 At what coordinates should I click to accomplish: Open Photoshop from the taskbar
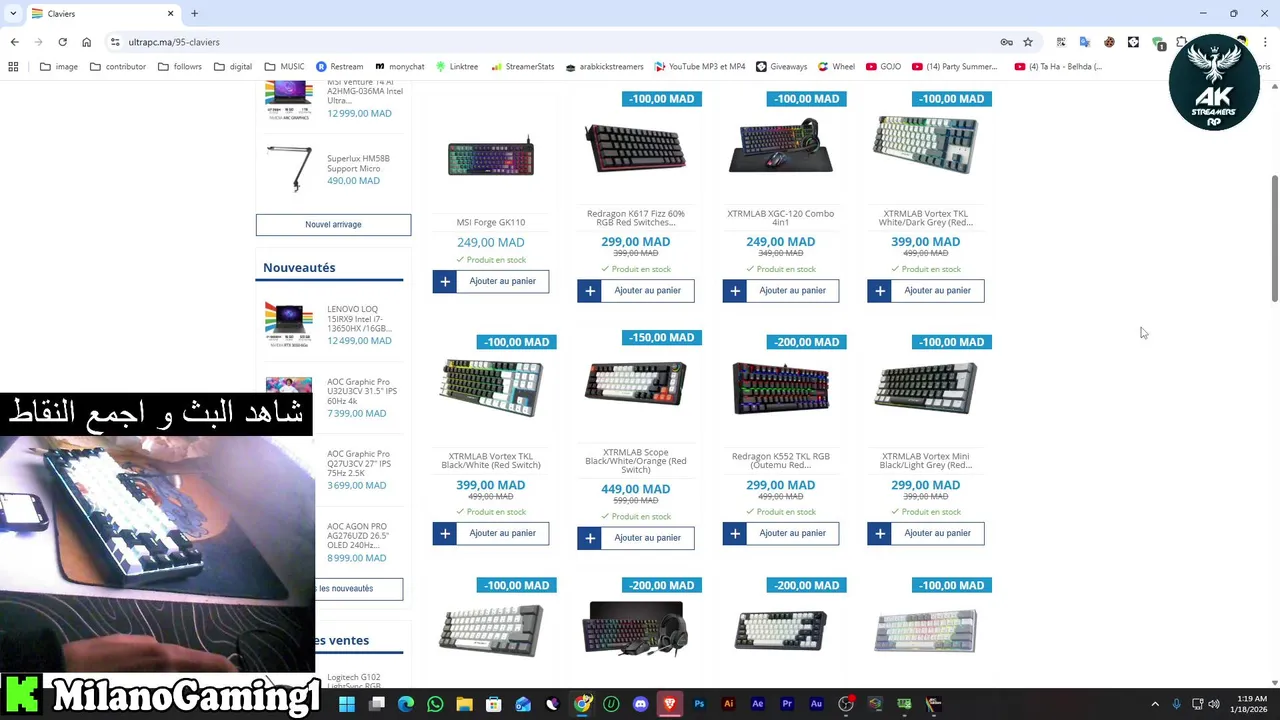(x=699, y=704)
